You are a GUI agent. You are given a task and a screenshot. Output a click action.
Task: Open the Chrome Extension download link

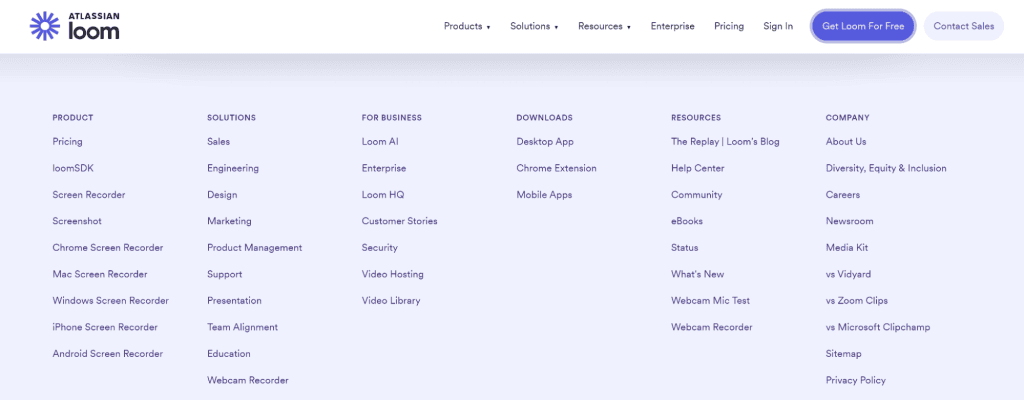556,168
